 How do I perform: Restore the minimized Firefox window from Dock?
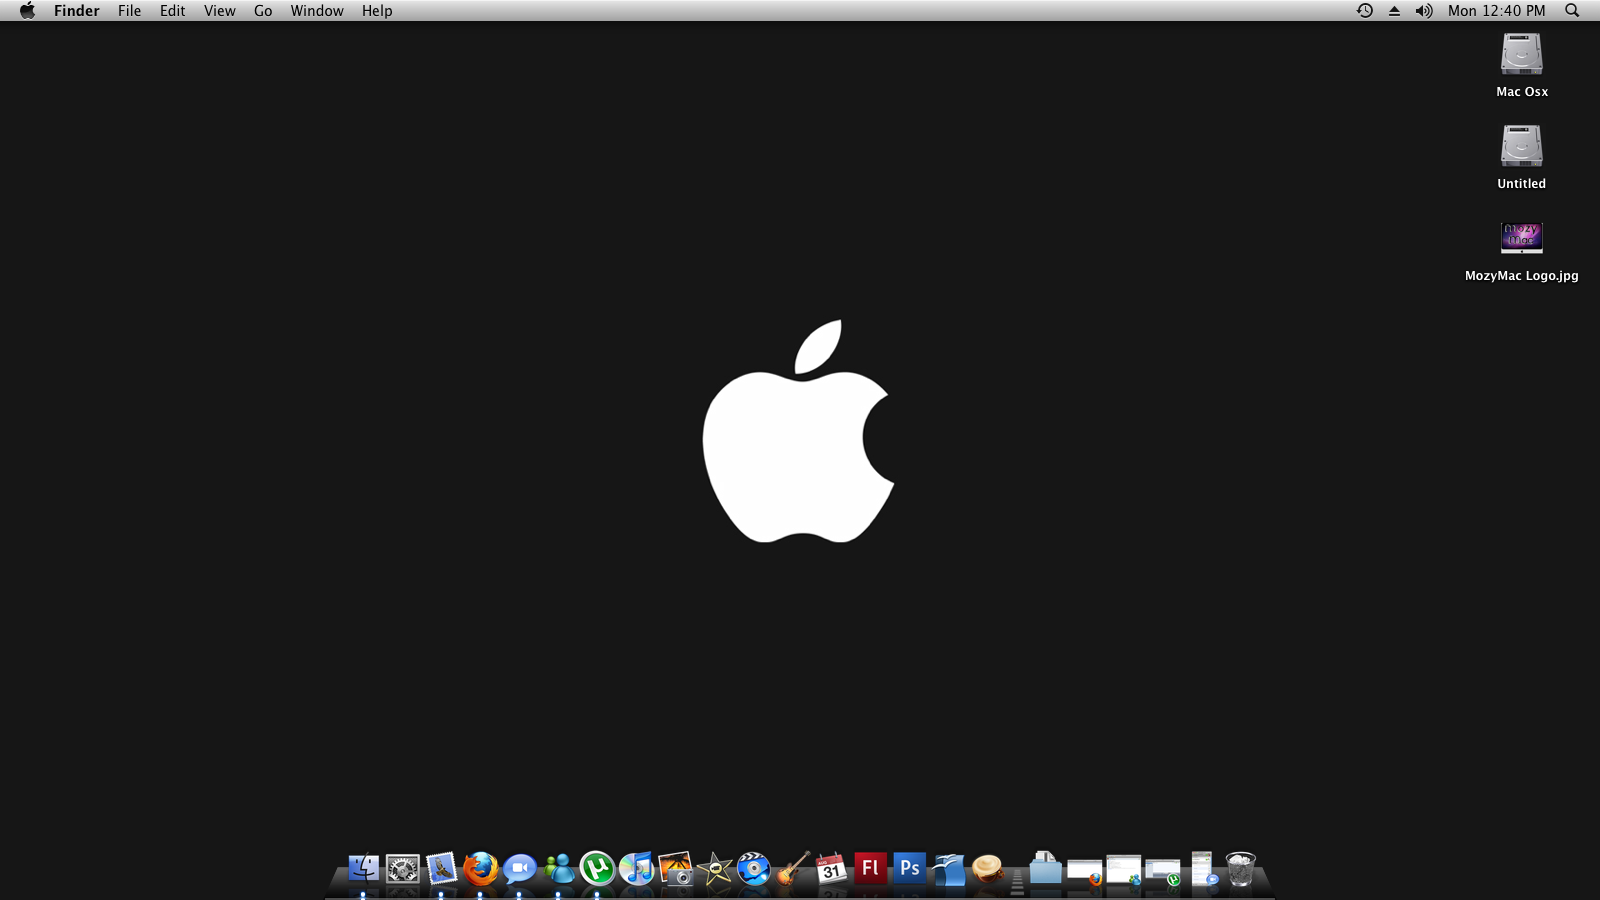(1084, 871)
